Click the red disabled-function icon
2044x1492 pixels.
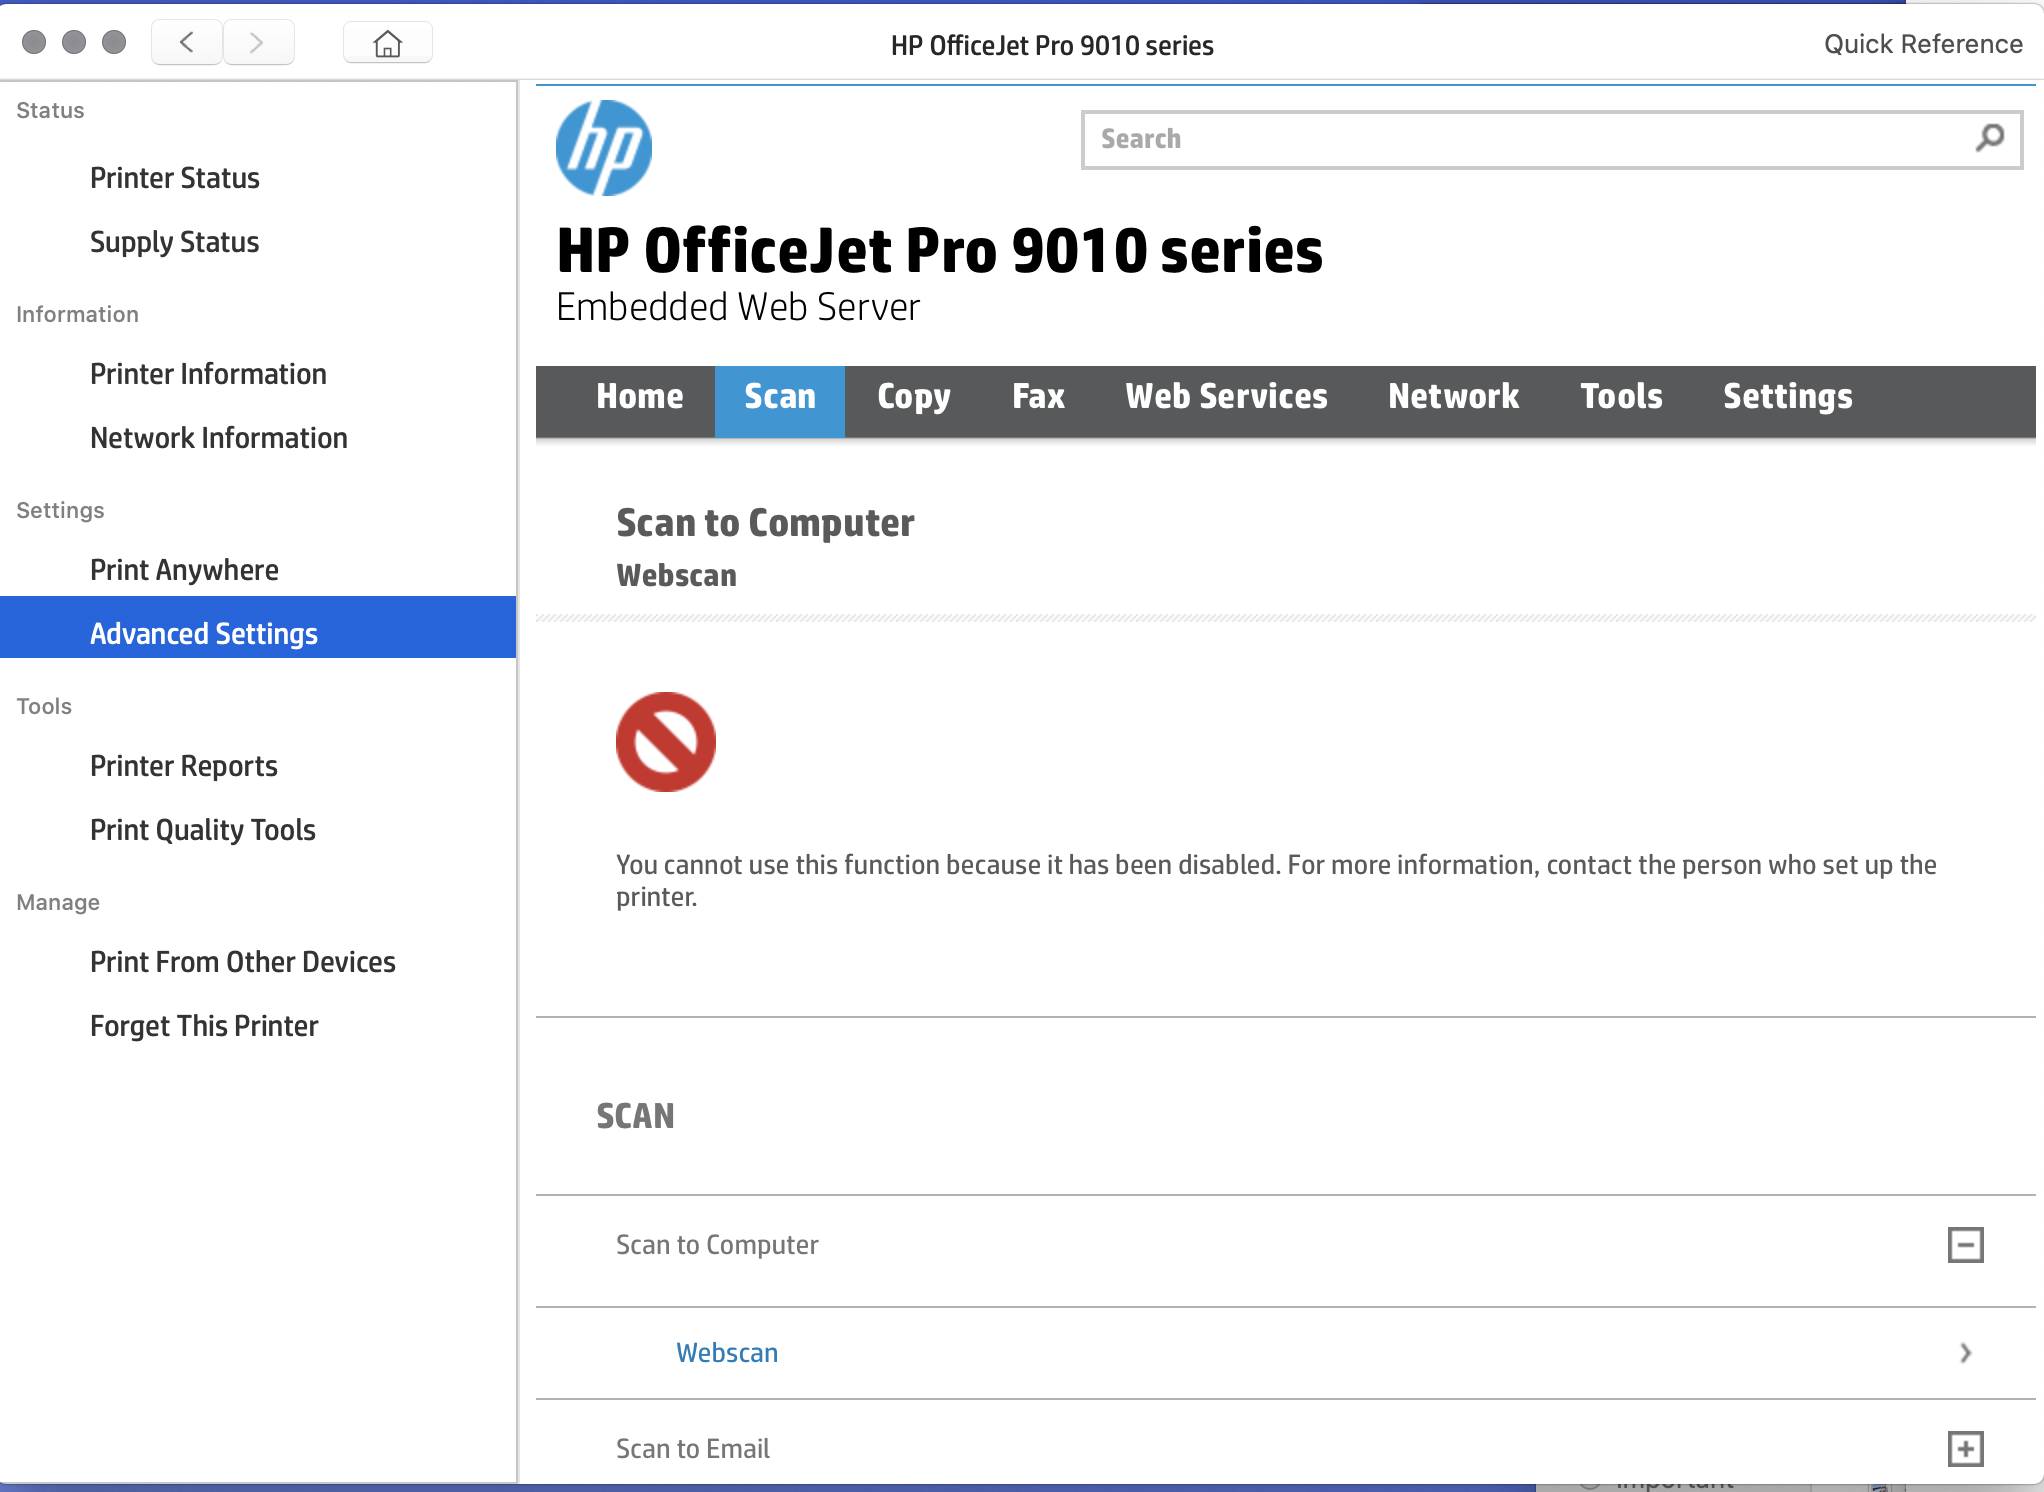point(665,741)
